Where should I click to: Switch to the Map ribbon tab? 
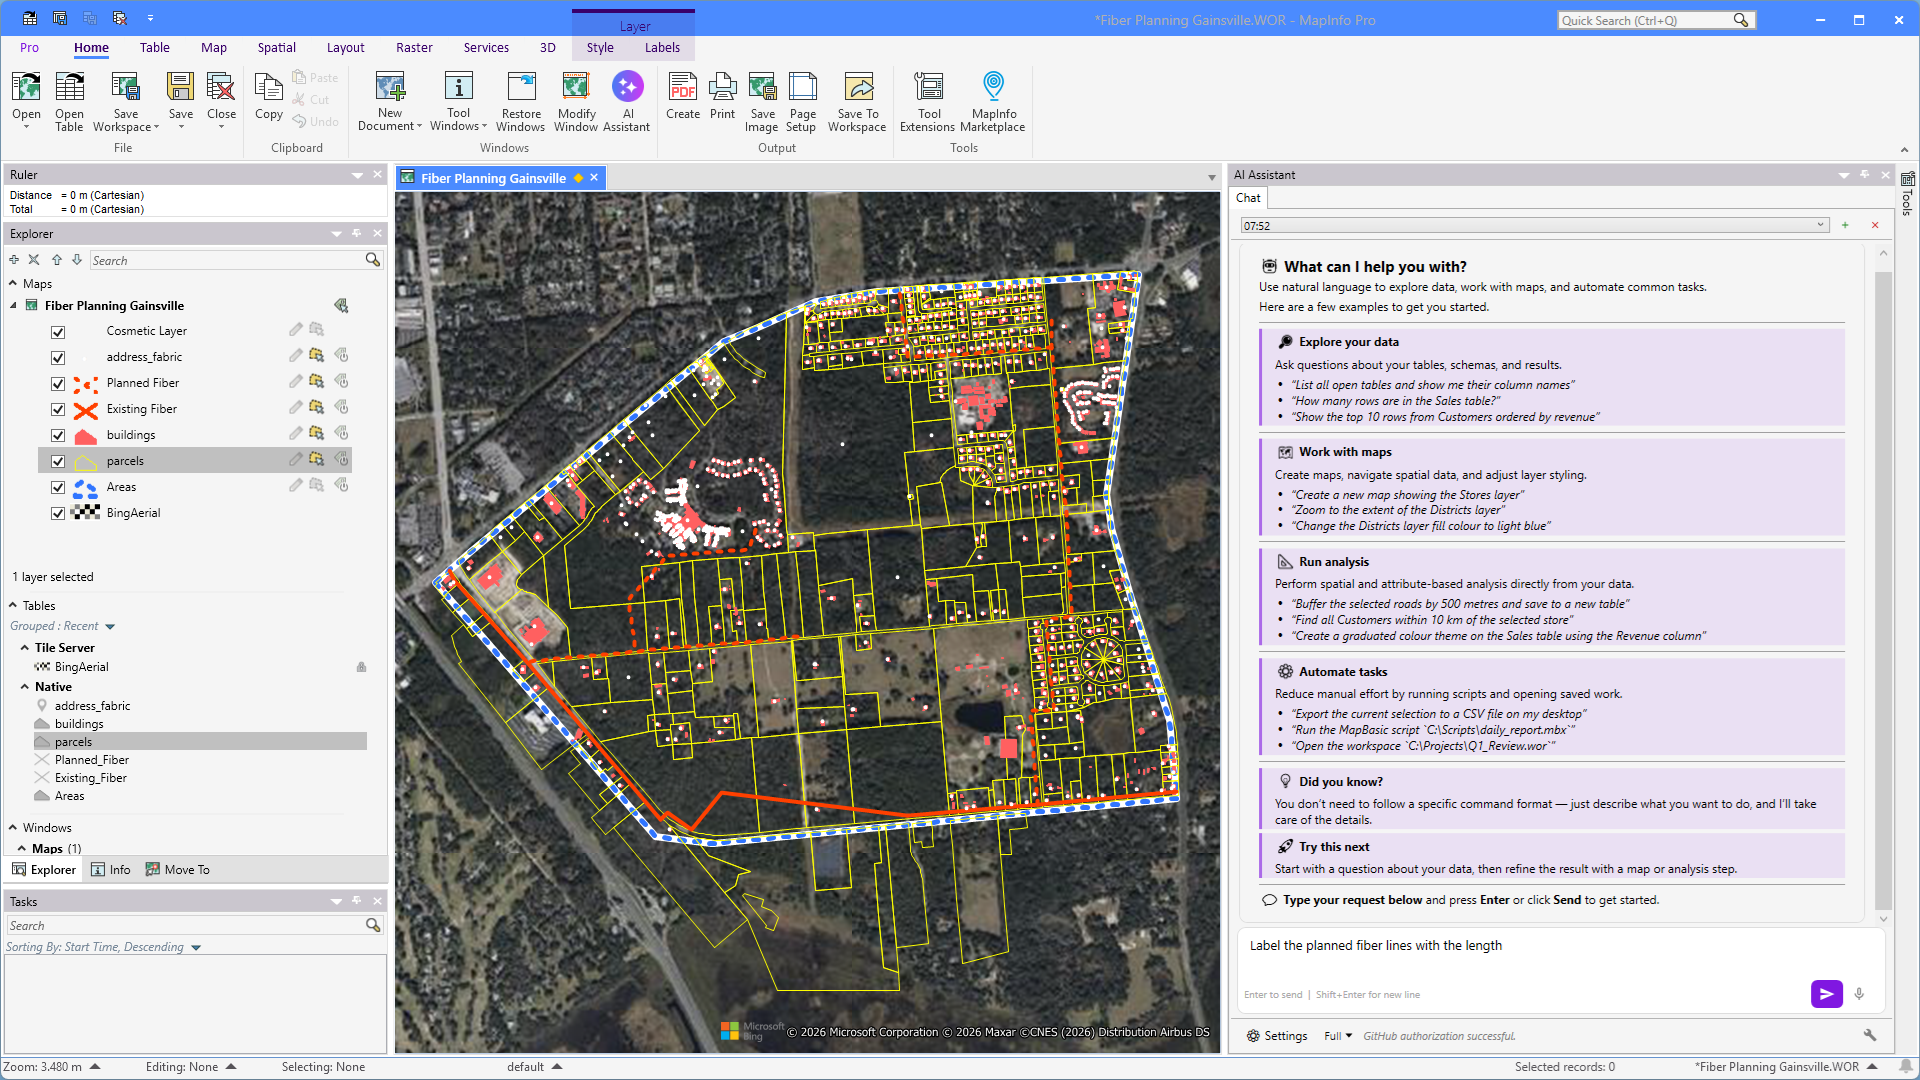pos(214,48)
